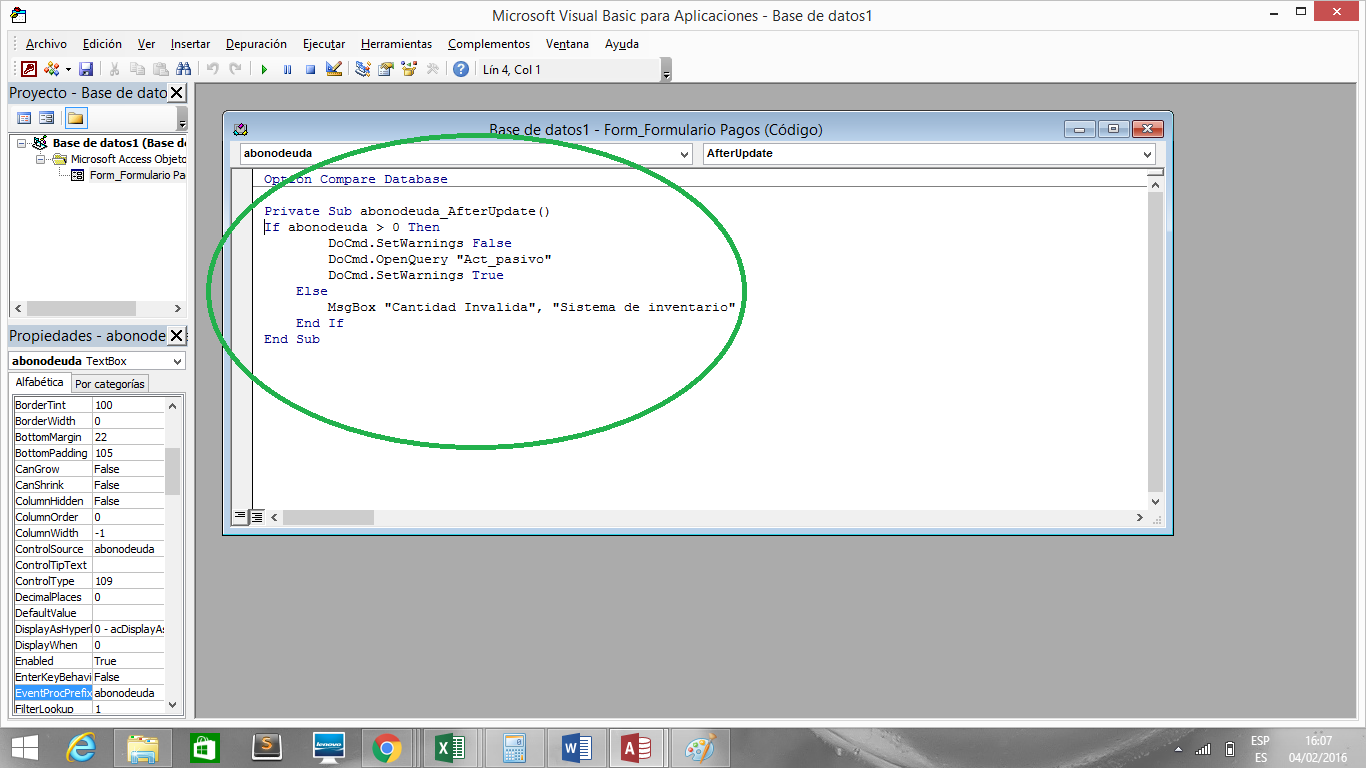Open the AfterUpdate procedure dropdown
Viewport: 1366px width, 768px height.
click(1147, 154)
